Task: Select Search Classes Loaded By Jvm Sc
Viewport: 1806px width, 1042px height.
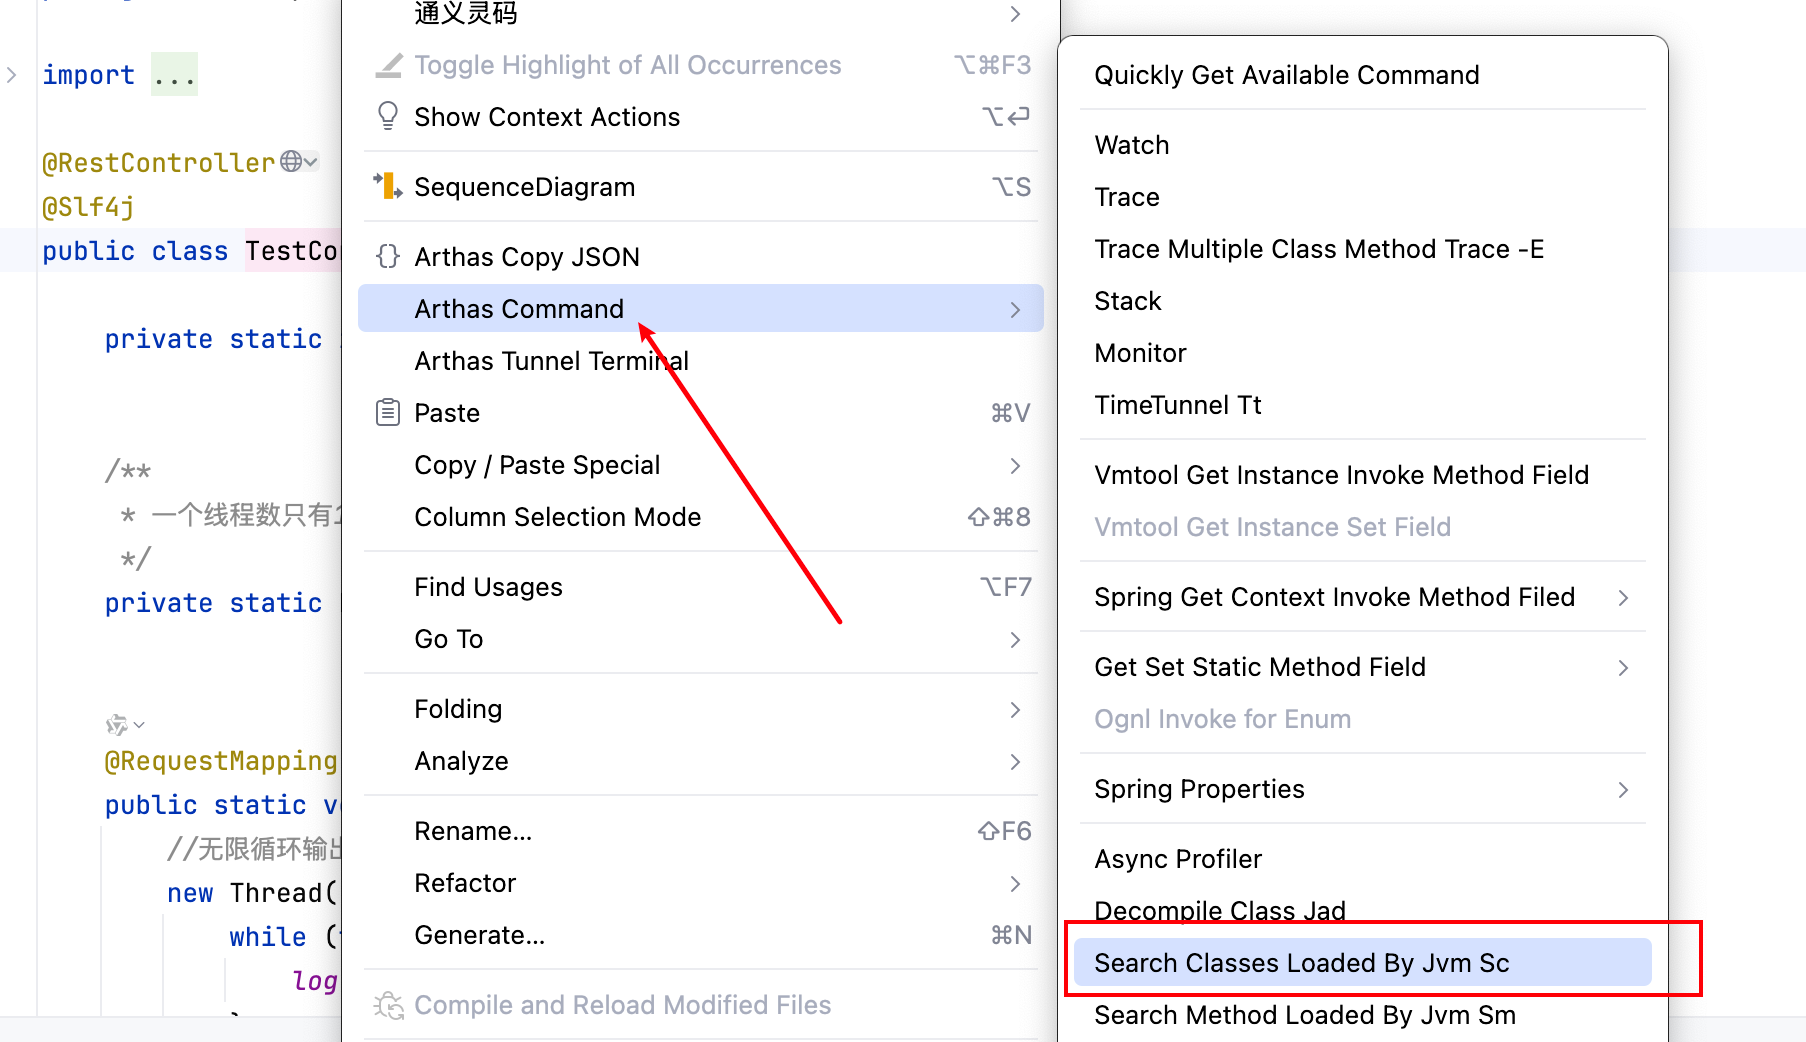Action: pos(1301,963)
